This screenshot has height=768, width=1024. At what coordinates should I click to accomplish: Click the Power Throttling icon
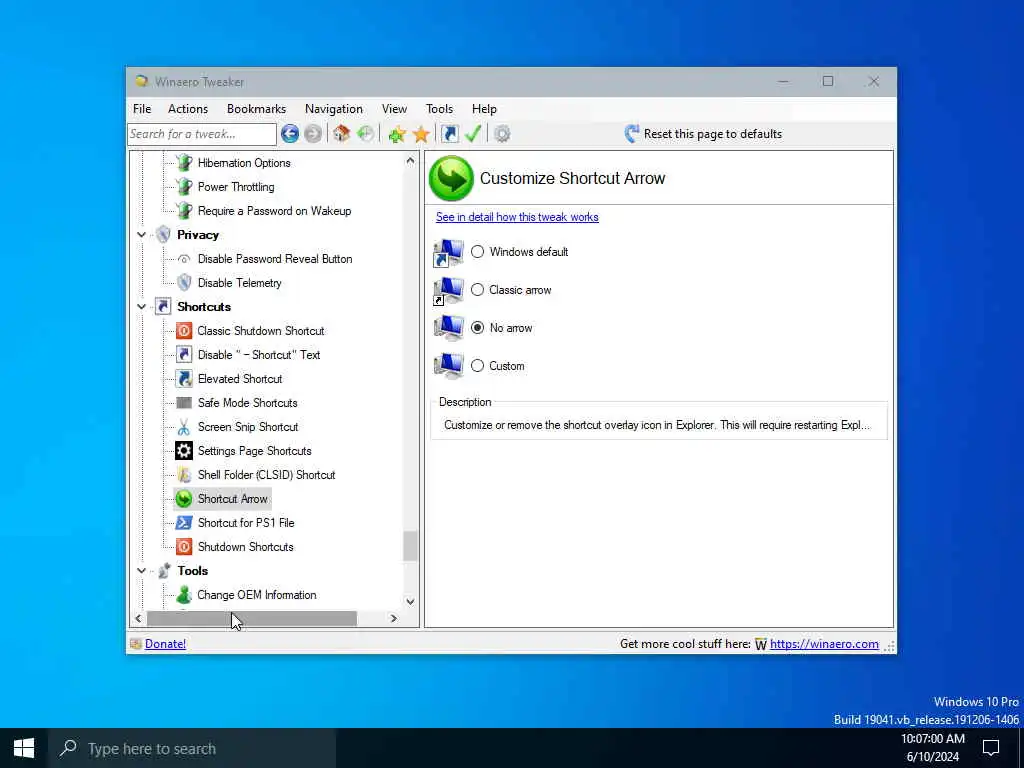coord(185,187)
